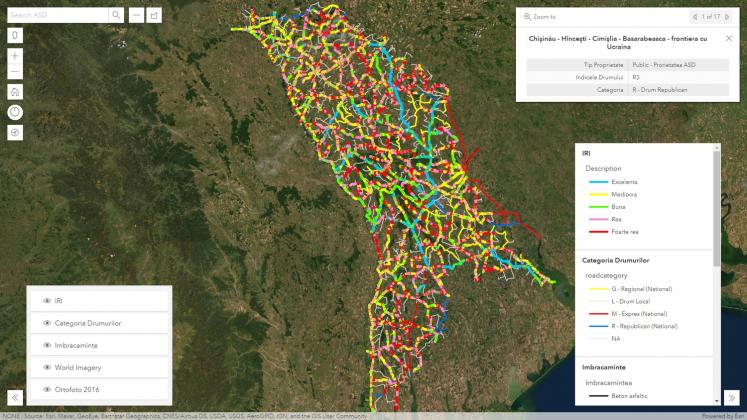Click the 'Description' legend subheading

603,169
